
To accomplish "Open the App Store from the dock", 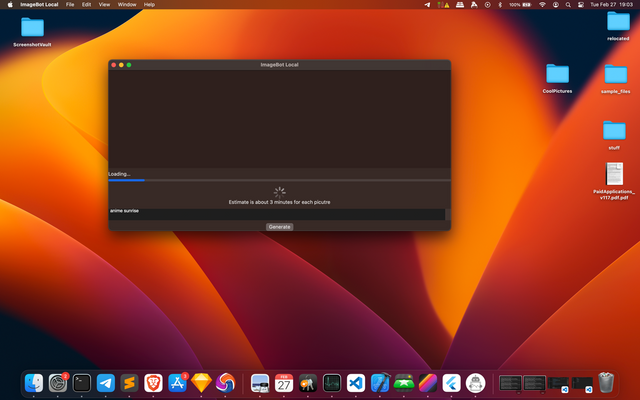I will tap(178, 383).
